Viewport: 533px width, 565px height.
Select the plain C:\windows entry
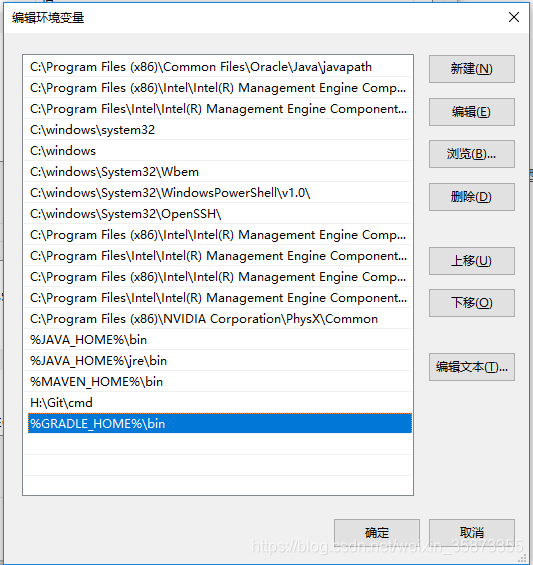[218, 151]
